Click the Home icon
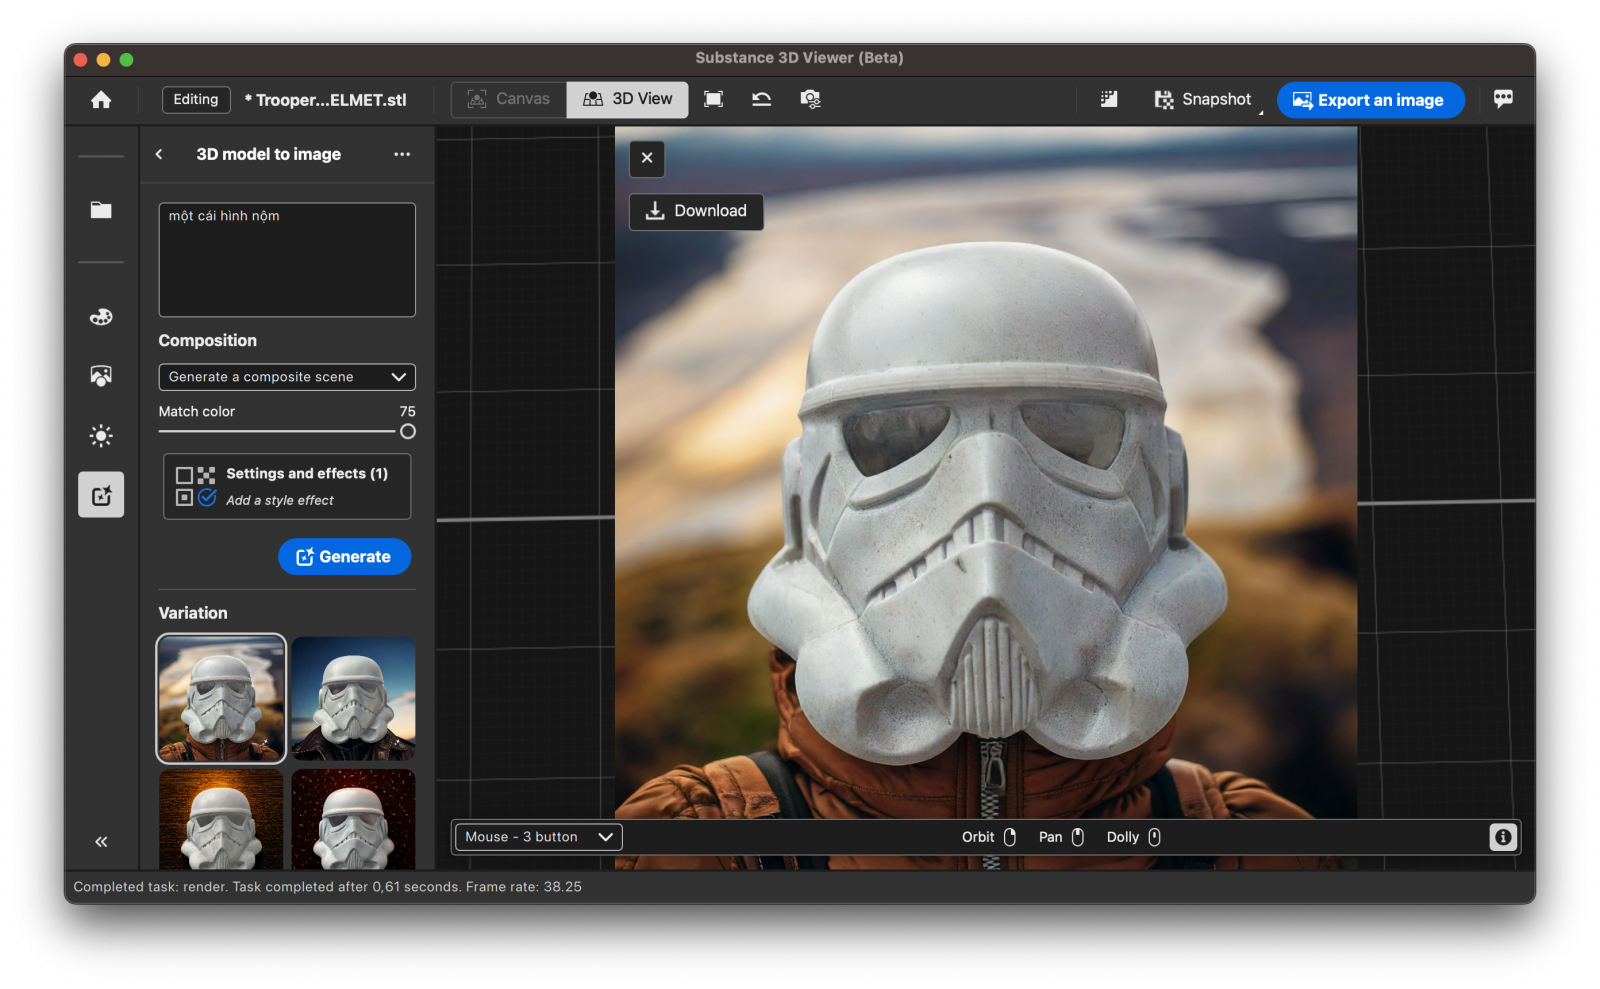 (x=101, y=100)
